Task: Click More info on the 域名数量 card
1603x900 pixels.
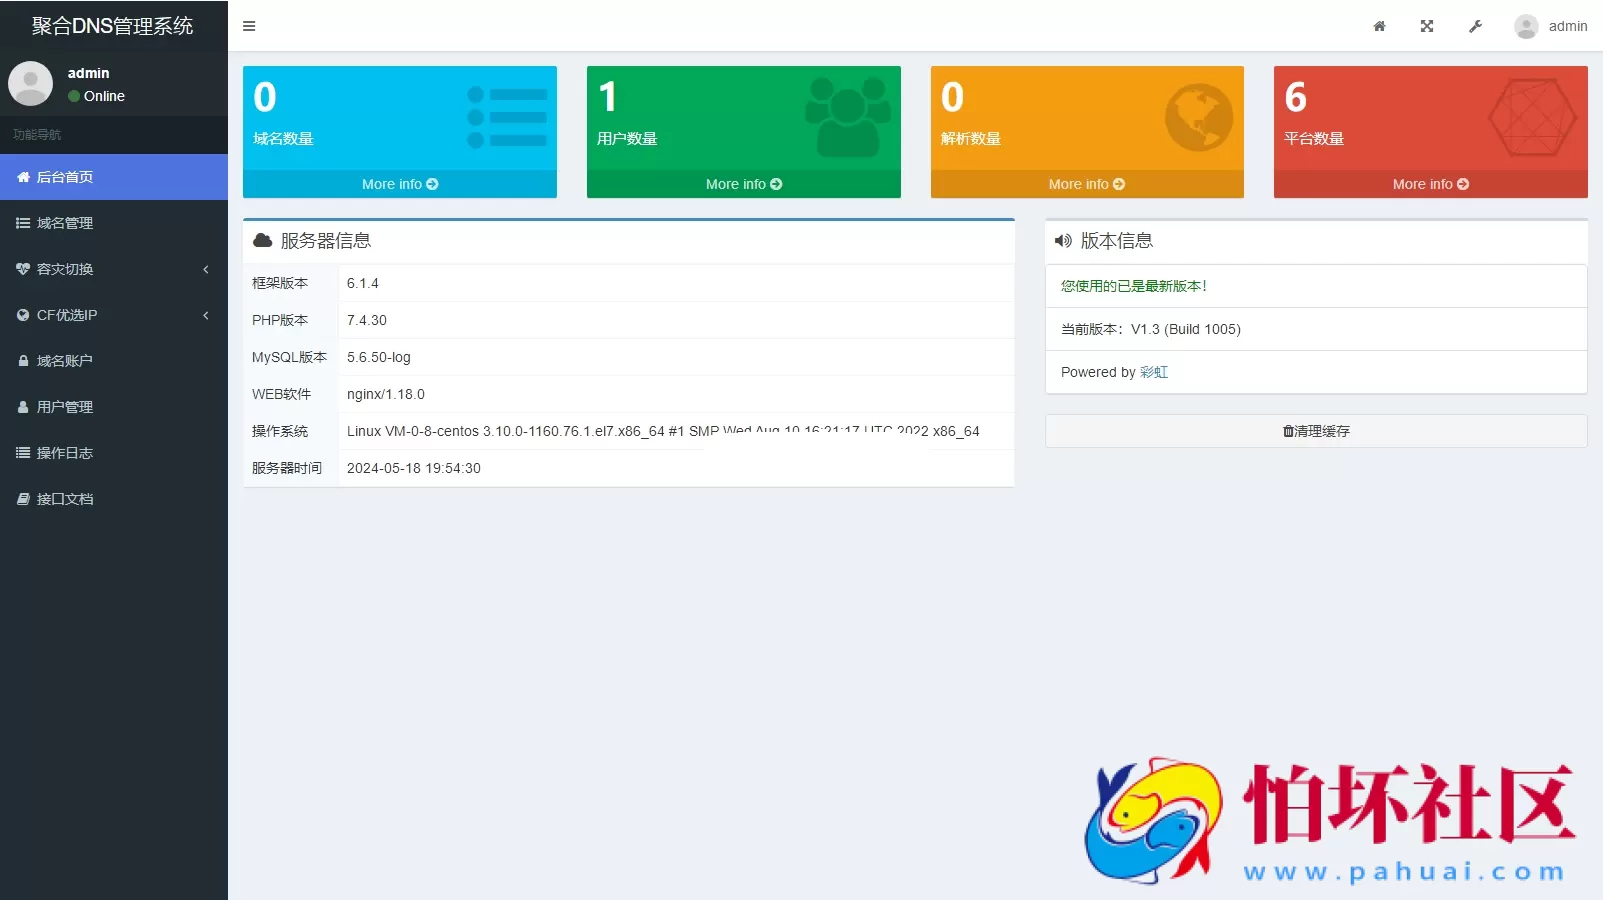Action: tap(399, 184)
